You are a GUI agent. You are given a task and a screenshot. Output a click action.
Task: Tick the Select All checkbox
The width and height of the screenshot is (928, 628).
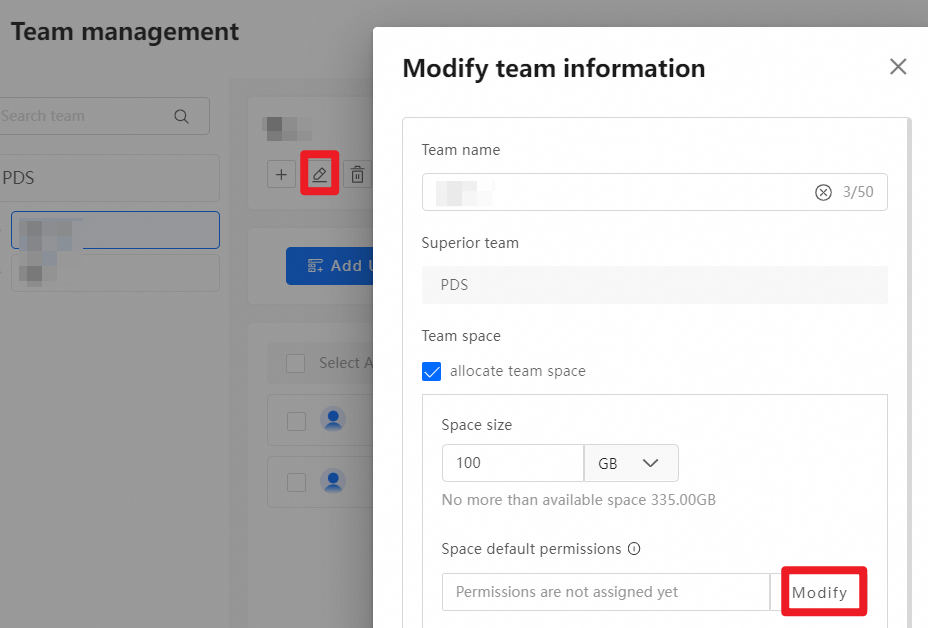pyautogui.click(x=296, y=363)
